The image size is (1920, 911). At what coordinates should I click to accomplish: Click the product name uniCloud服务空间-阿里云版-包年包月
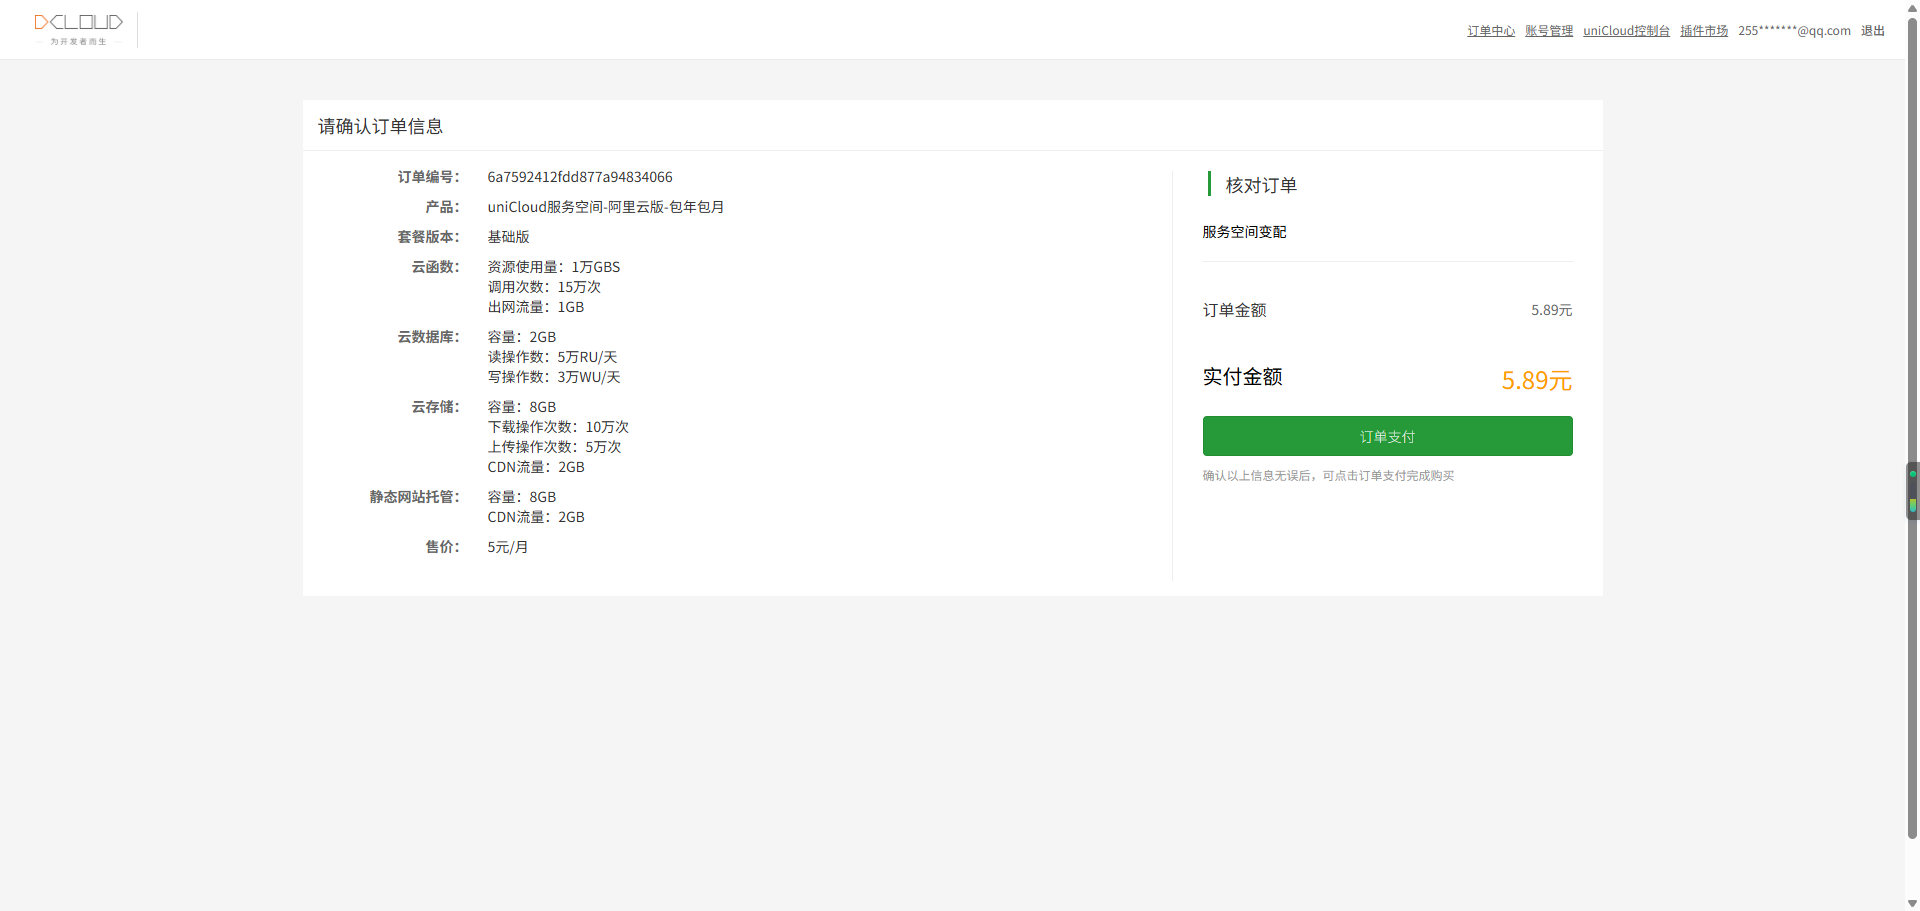pos(606,207)
